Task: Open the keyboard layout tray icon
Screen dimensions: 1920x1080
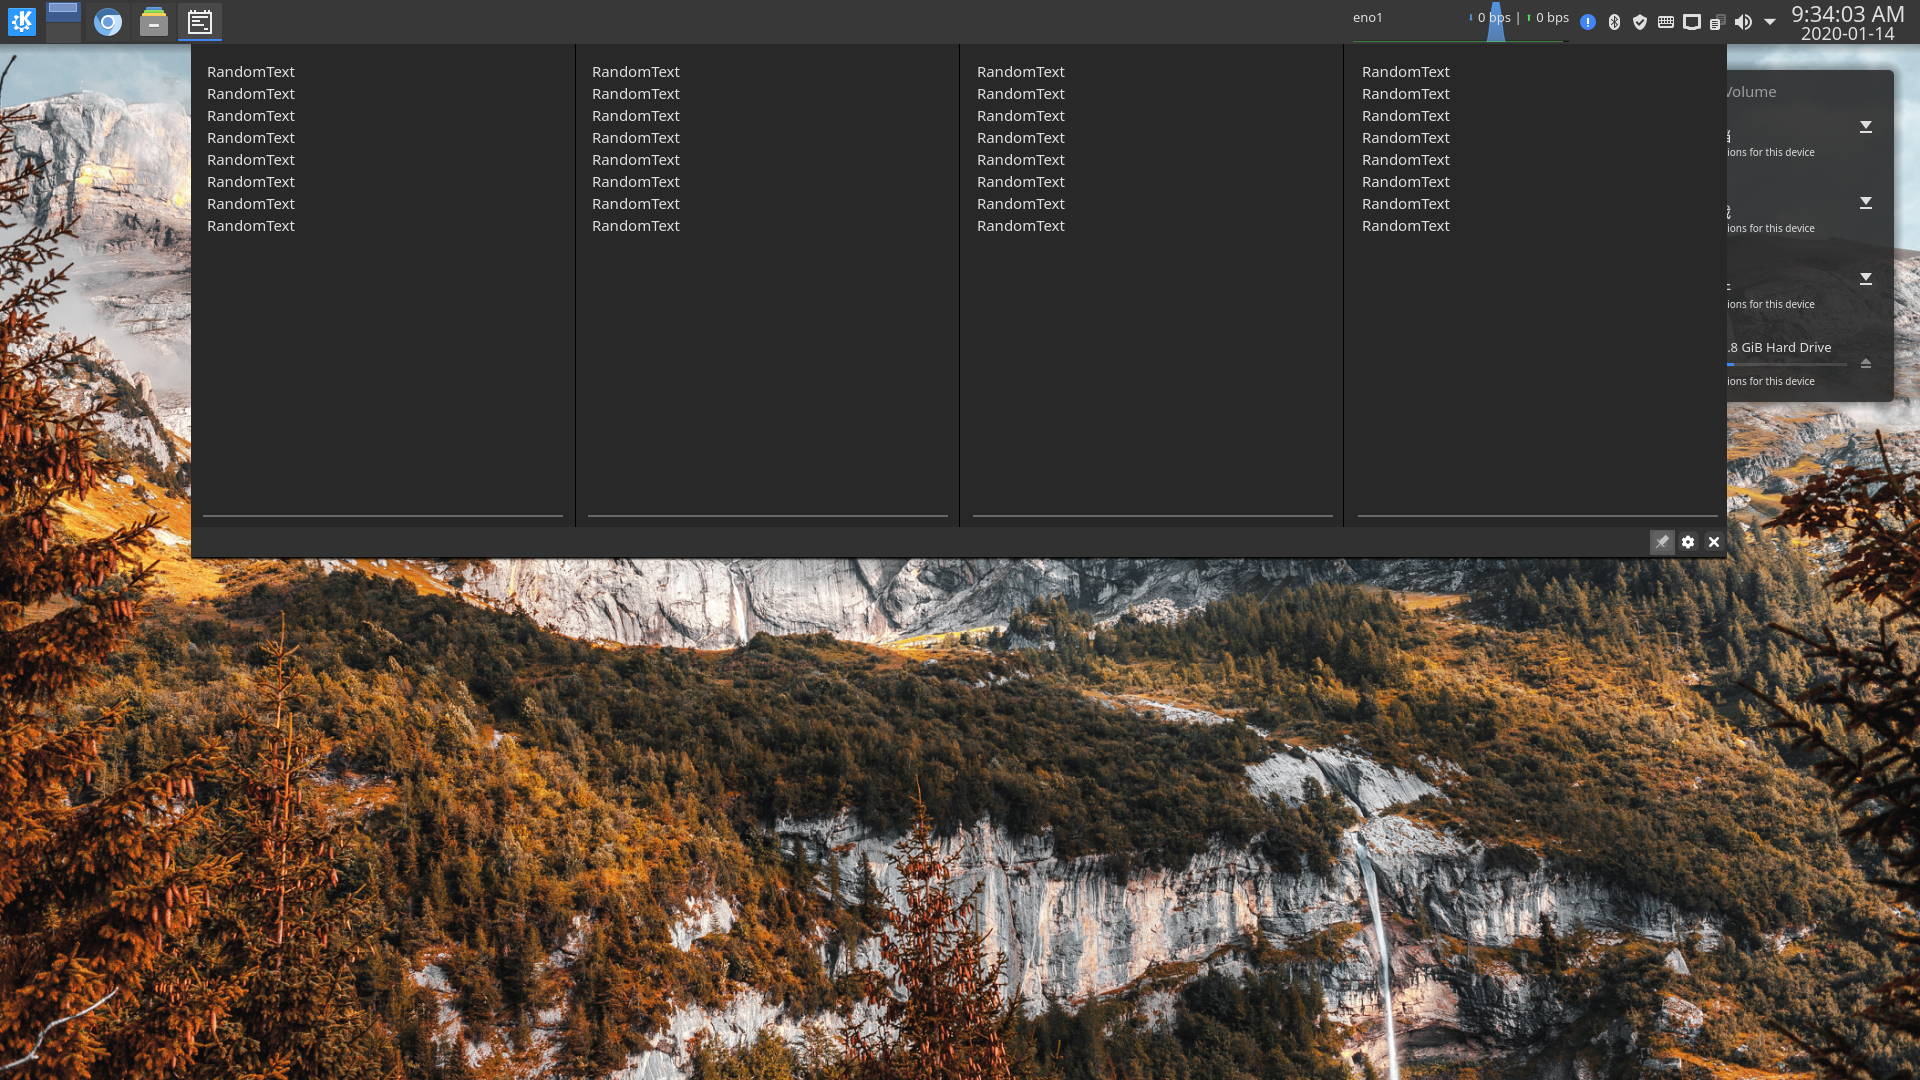Action: click(x=1666, y=22)
